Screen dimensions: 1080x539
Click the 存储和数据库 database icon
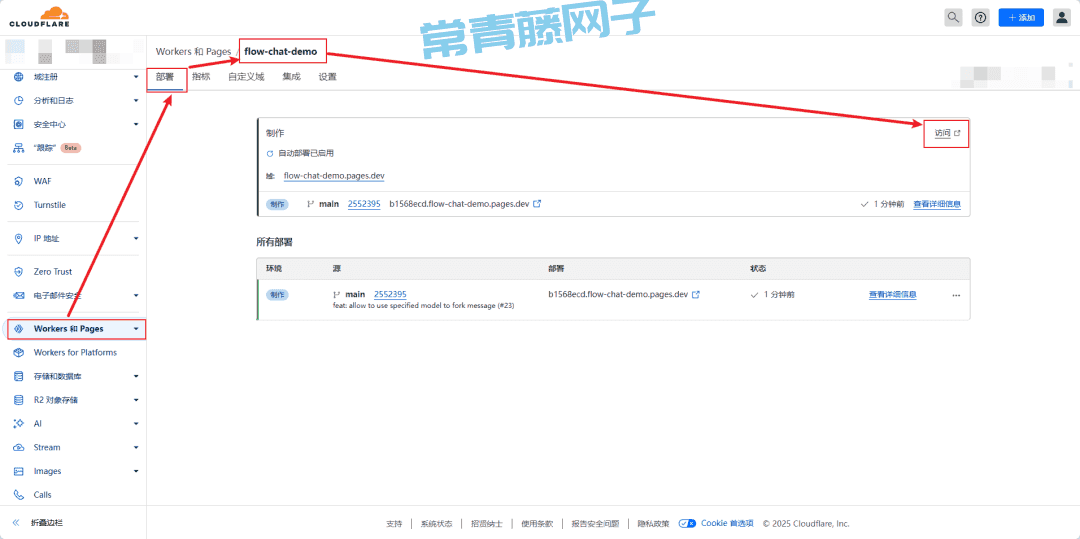[x=19, y=377]
